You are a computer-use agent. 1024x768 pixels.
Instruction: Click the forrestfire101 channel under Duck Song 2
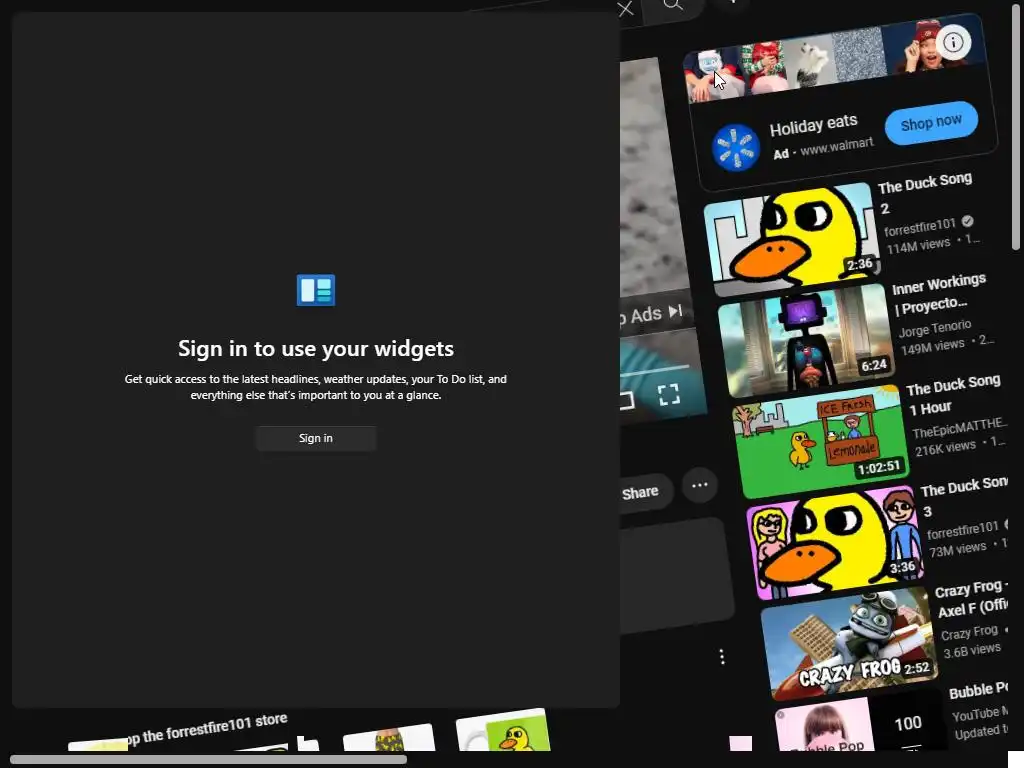point(920,227)
